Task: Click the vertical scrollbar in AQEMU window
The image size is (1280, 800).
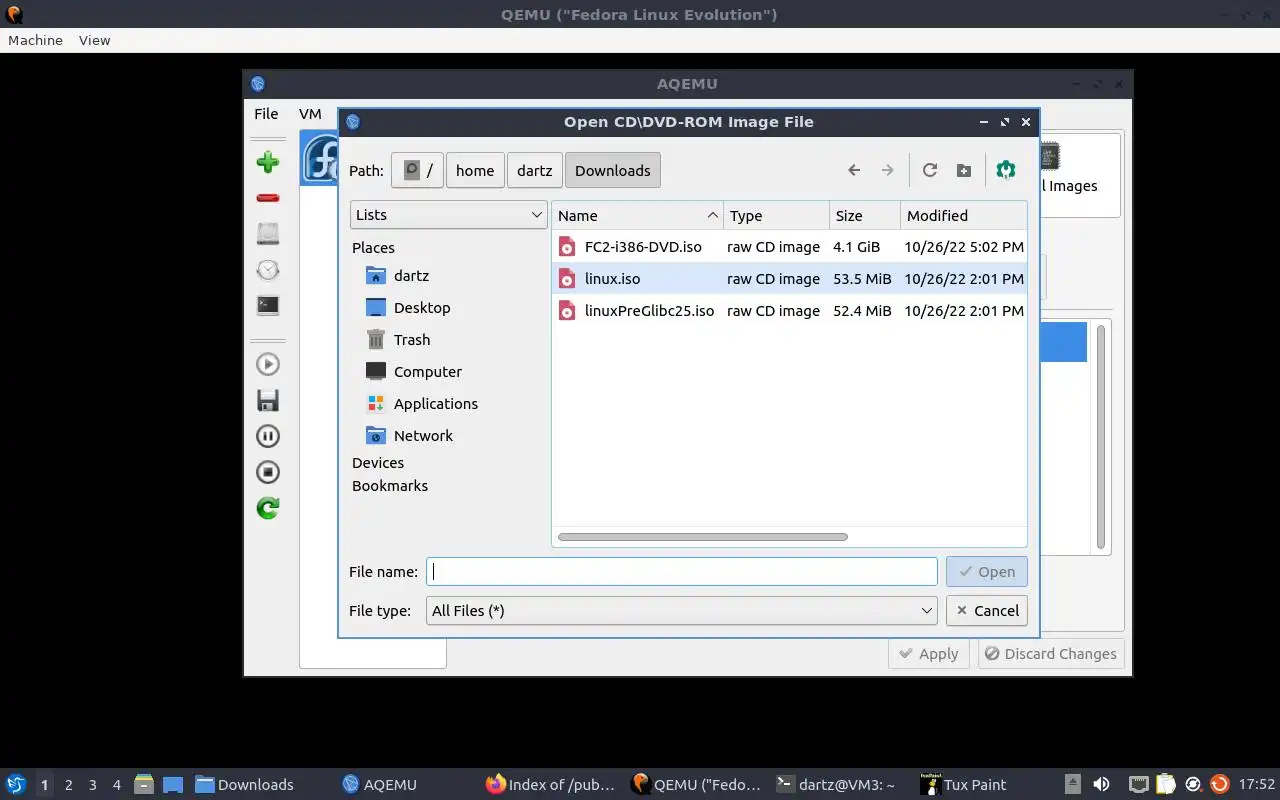Action: [1101, 437]
